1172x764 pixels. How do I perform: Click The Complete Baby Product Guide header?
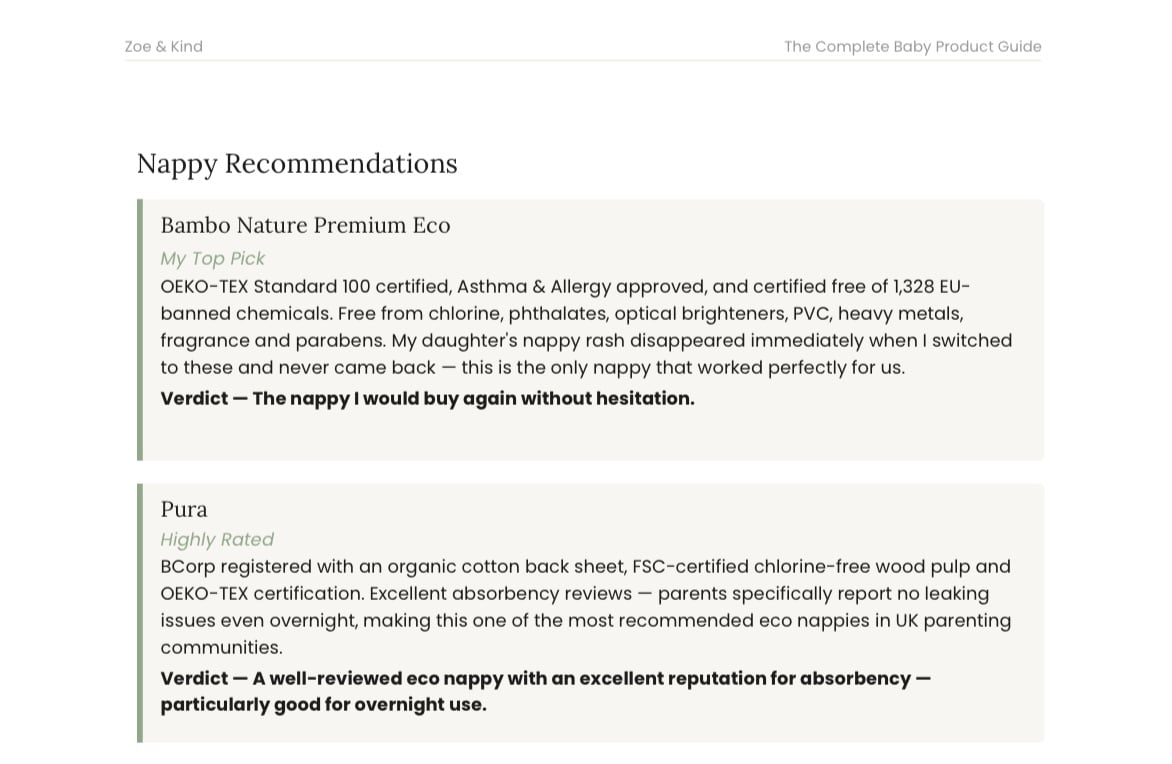(913, 46)
